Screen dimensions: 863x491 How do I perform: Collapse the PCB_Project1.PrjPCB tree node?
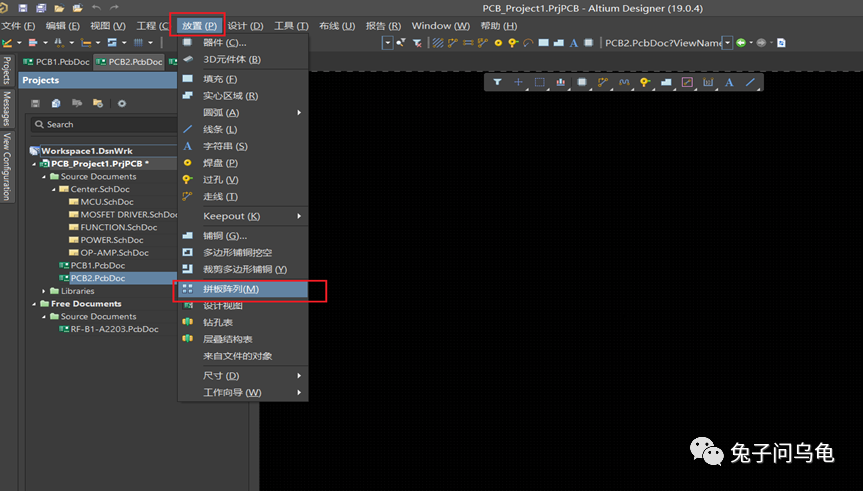coord(35,164)
